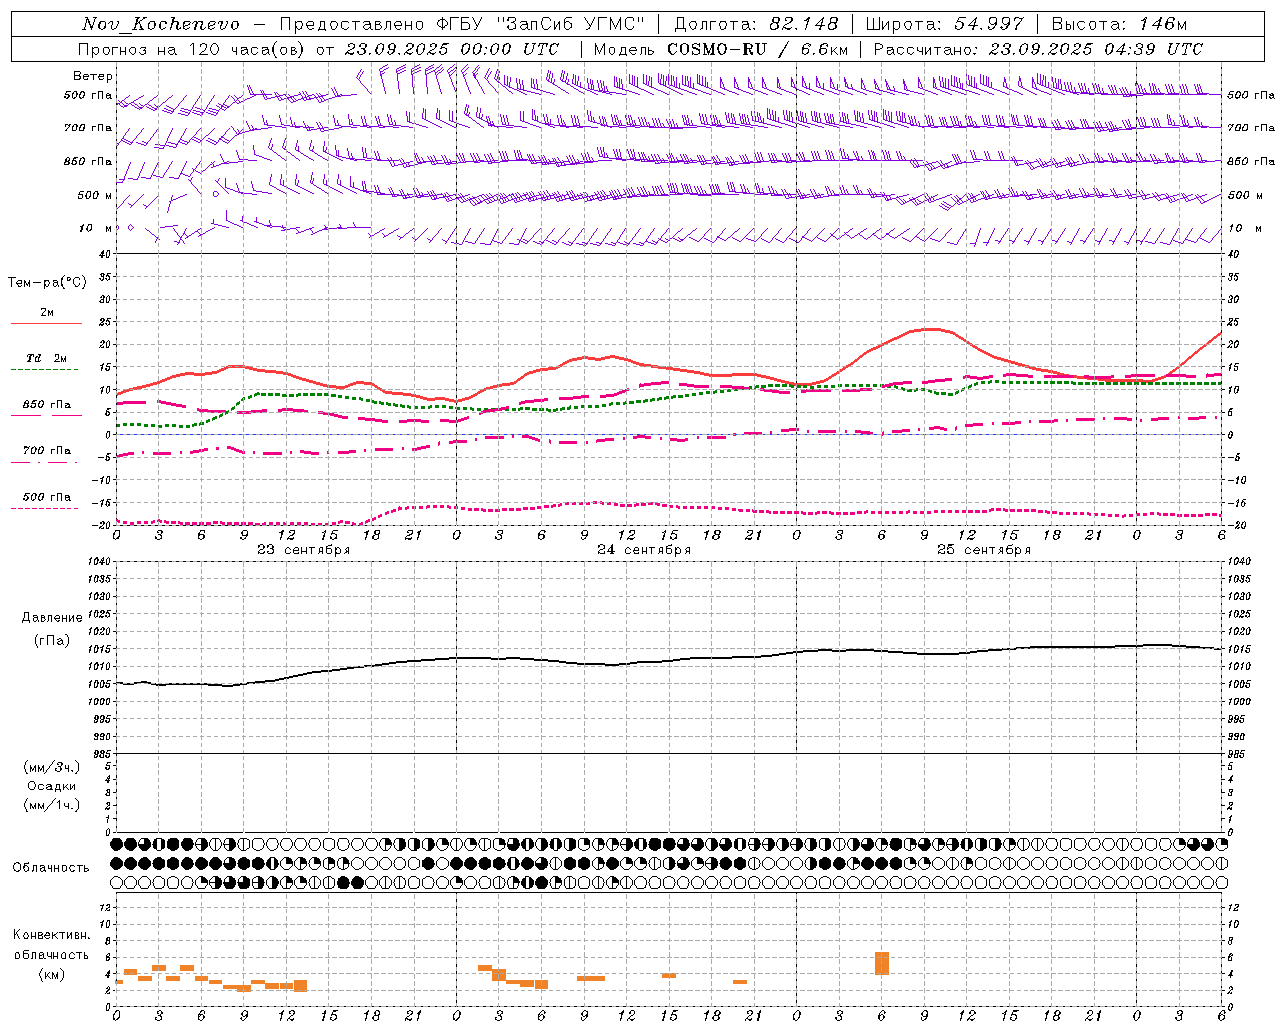Click the (мм/3ч.) precipitation unit label
The height and width of the screenshot is (1024, 1280).
pos(52,767)
